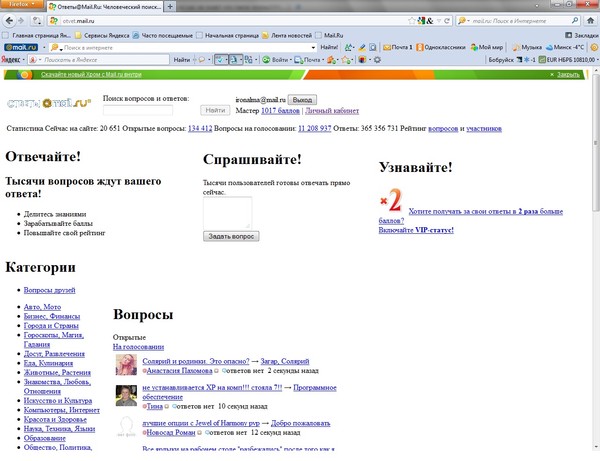Open the На голосовании questions link
The image size is (600, 461).
[x=138, y=347]
